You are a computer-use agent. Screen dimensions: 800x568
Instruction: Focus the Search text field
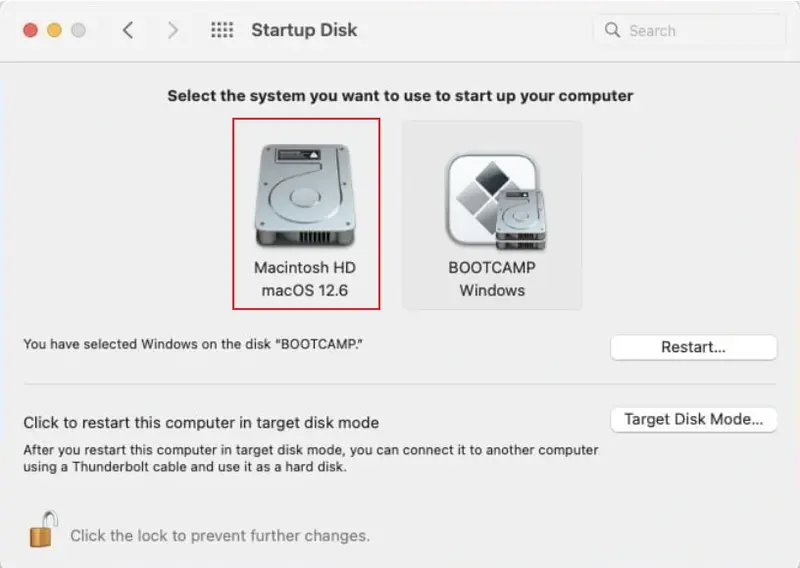pos(700,30)
